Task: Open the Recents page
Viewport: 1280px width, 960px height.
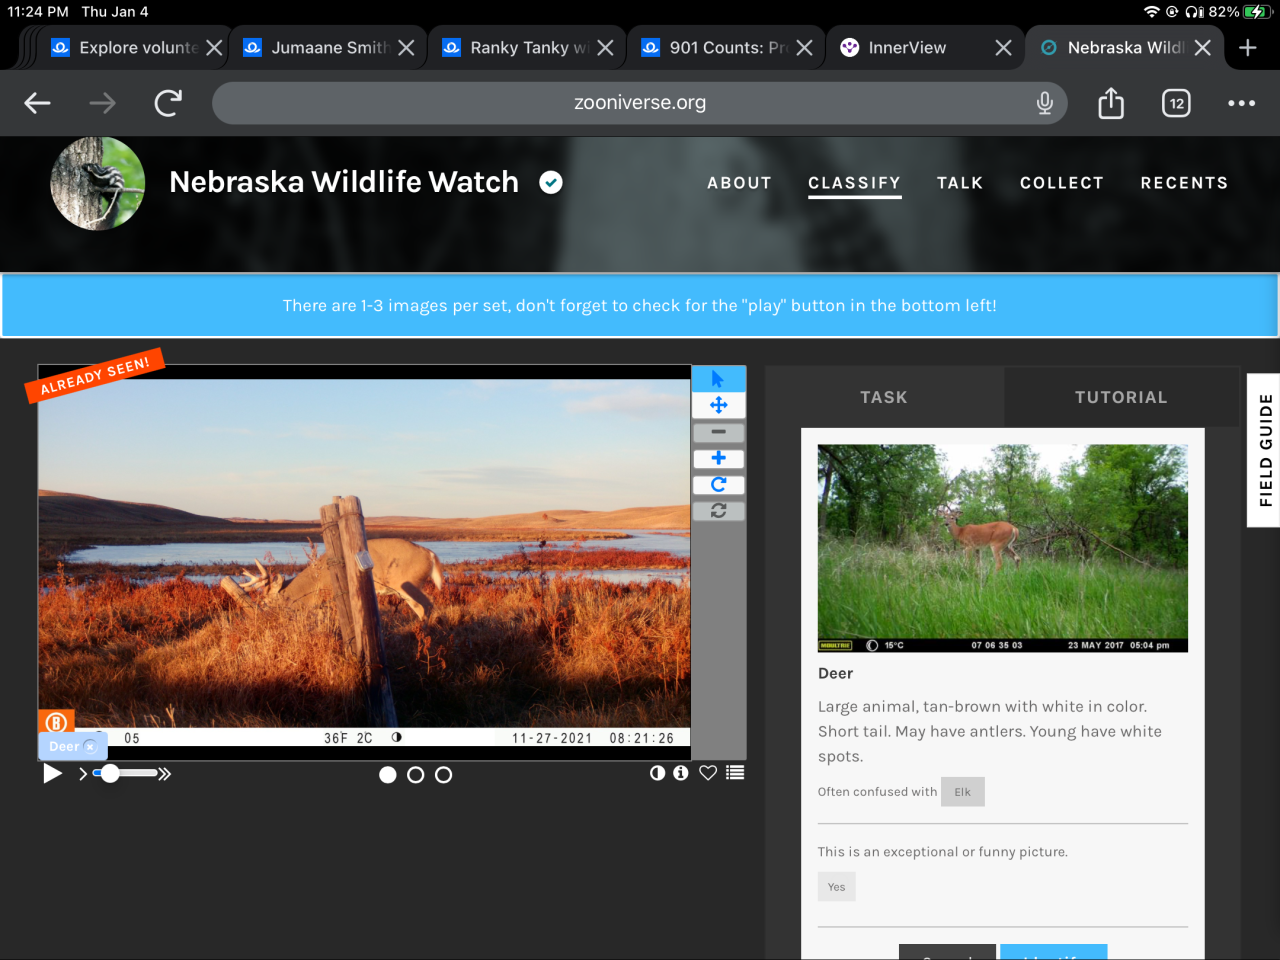Action: click(x=1184, y=183)
